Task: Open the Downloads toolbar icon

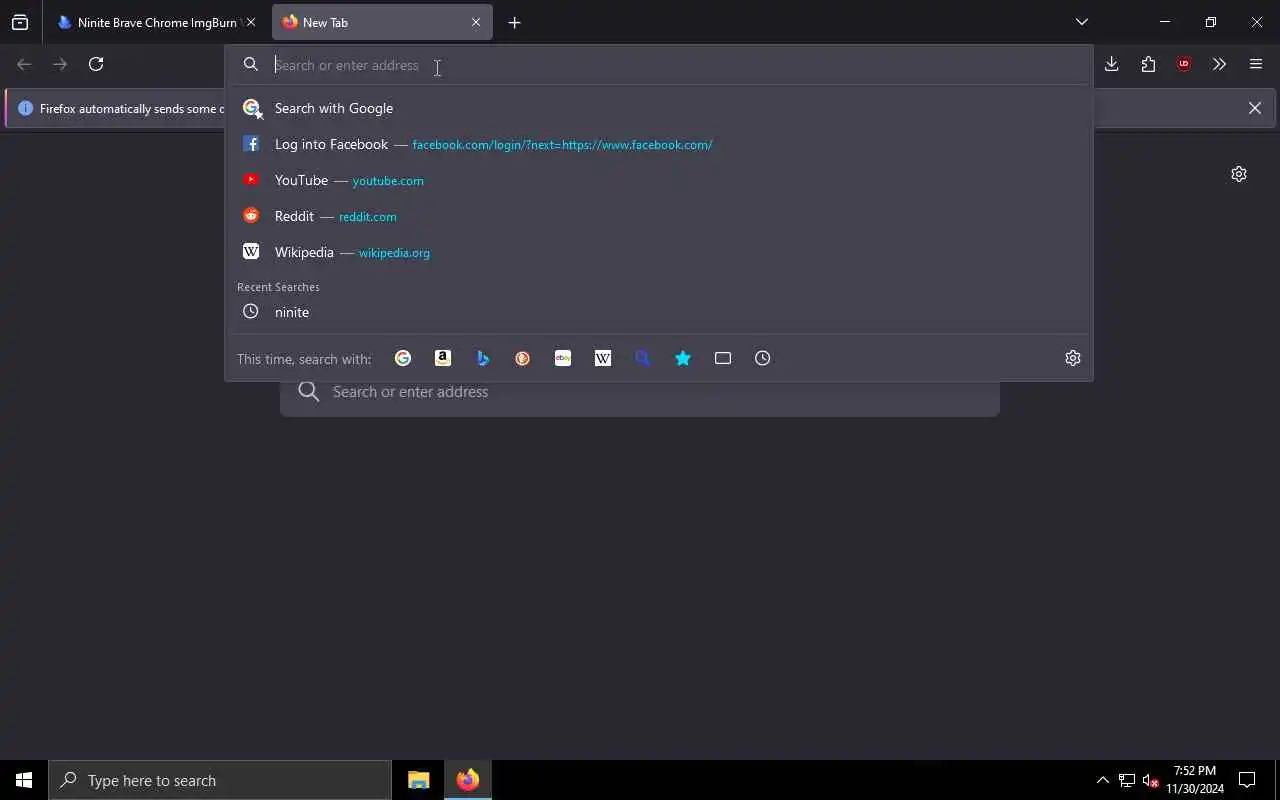Action: click(1112, 64)
